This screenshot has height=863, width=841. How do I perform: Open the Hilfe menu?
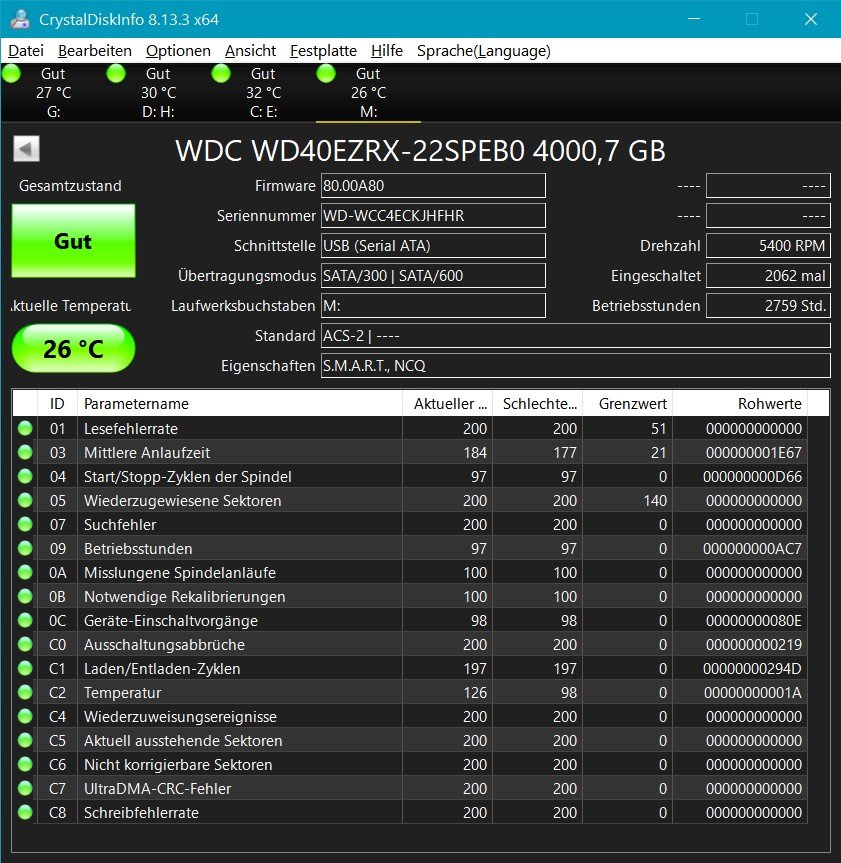386,51
